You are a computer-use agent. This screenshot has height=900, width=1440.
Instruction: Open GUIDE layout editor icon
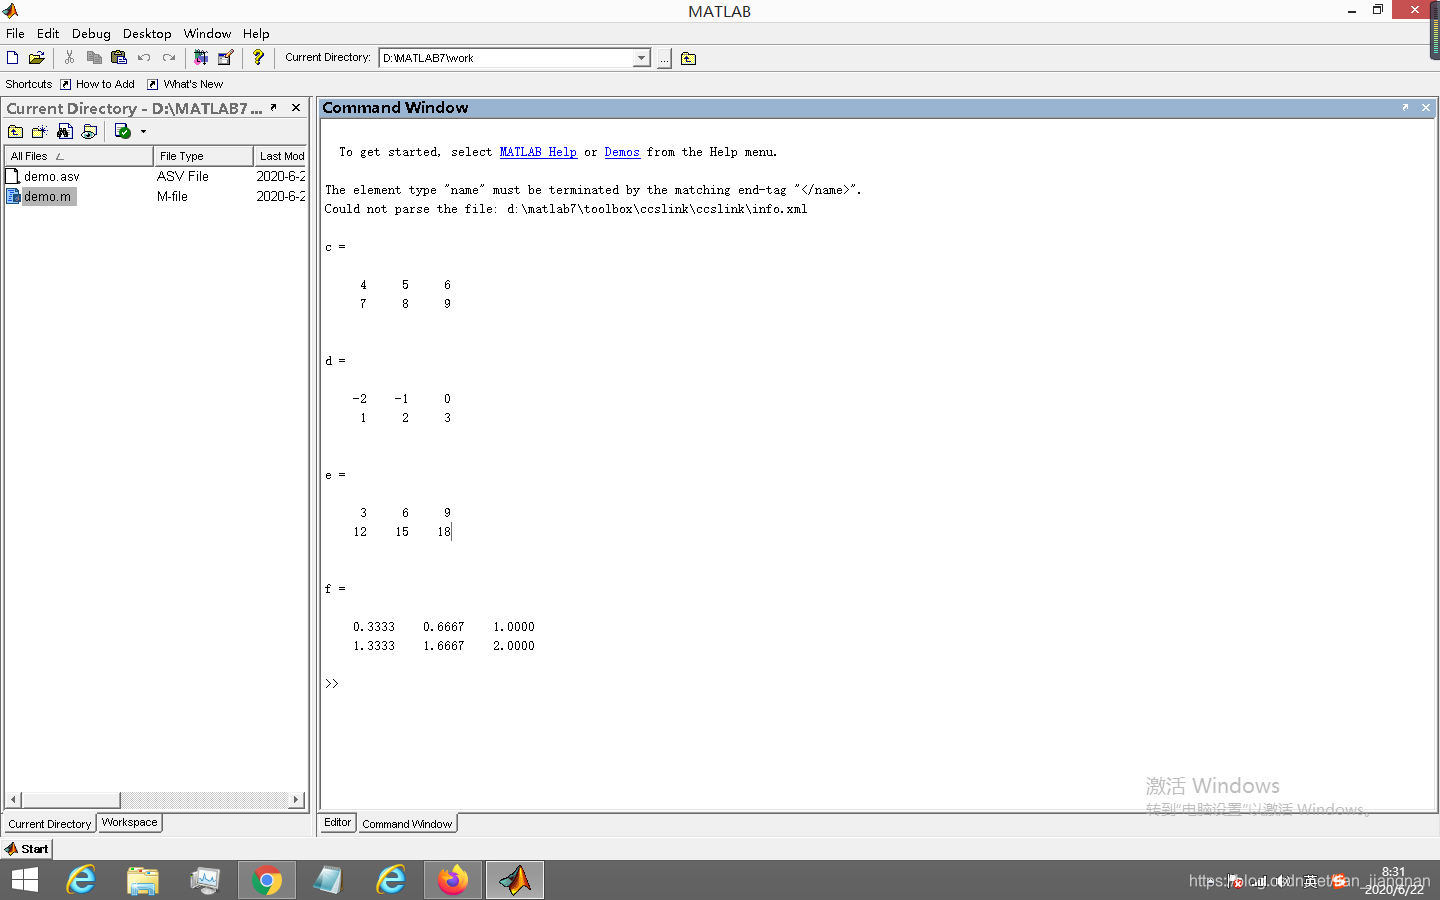coord(225,58)
